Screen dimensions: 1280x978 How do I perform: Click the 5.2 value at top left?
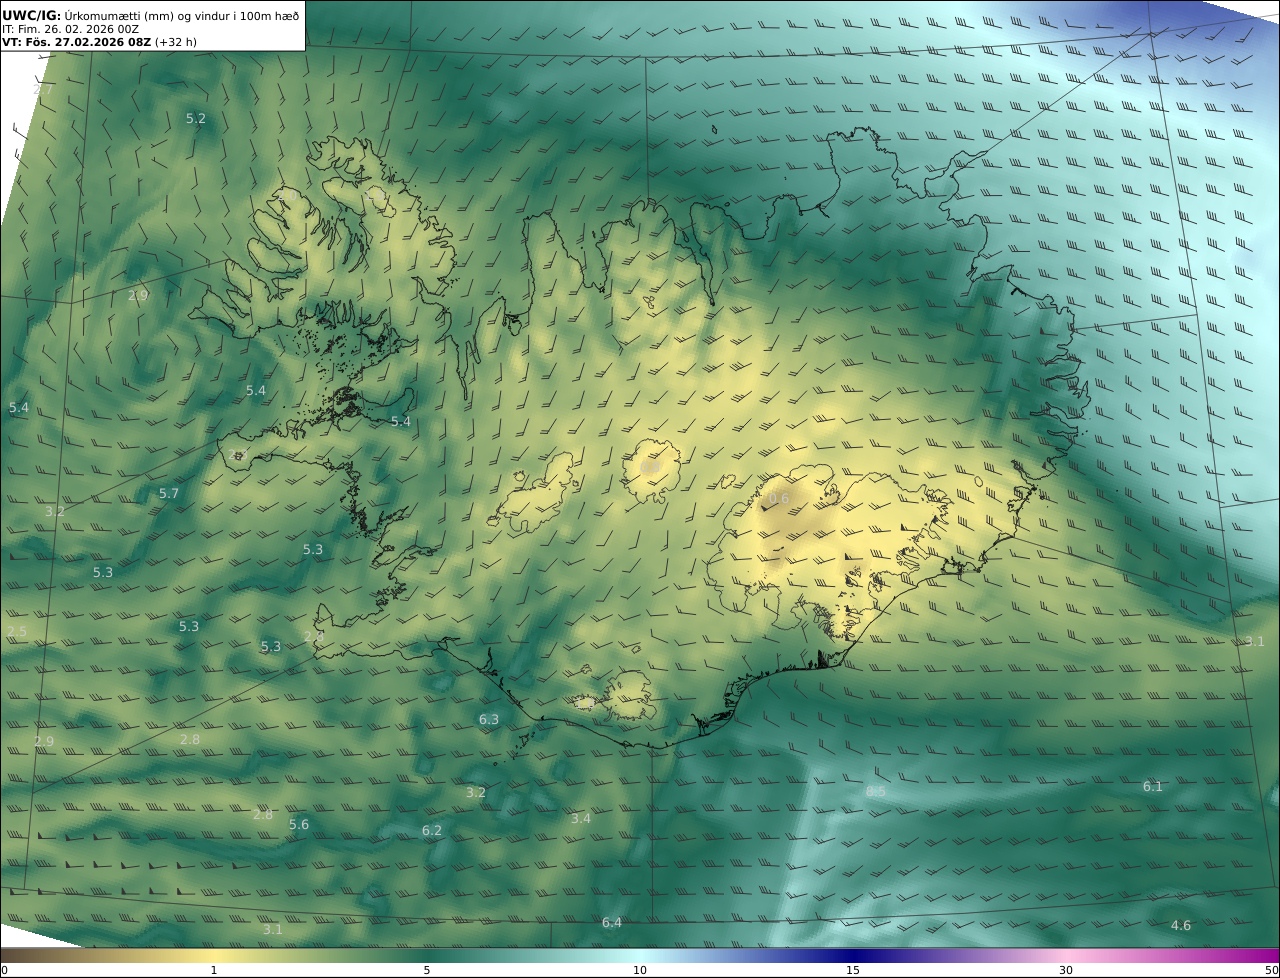196,118
